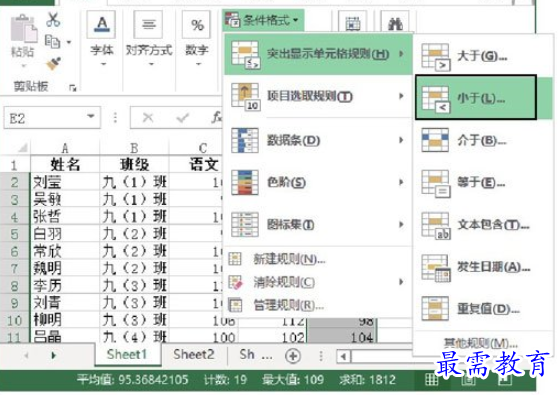This screenshot has height=395, width=558.
Task: Click the select-all corner triangle
Action: tap(22, 148)
